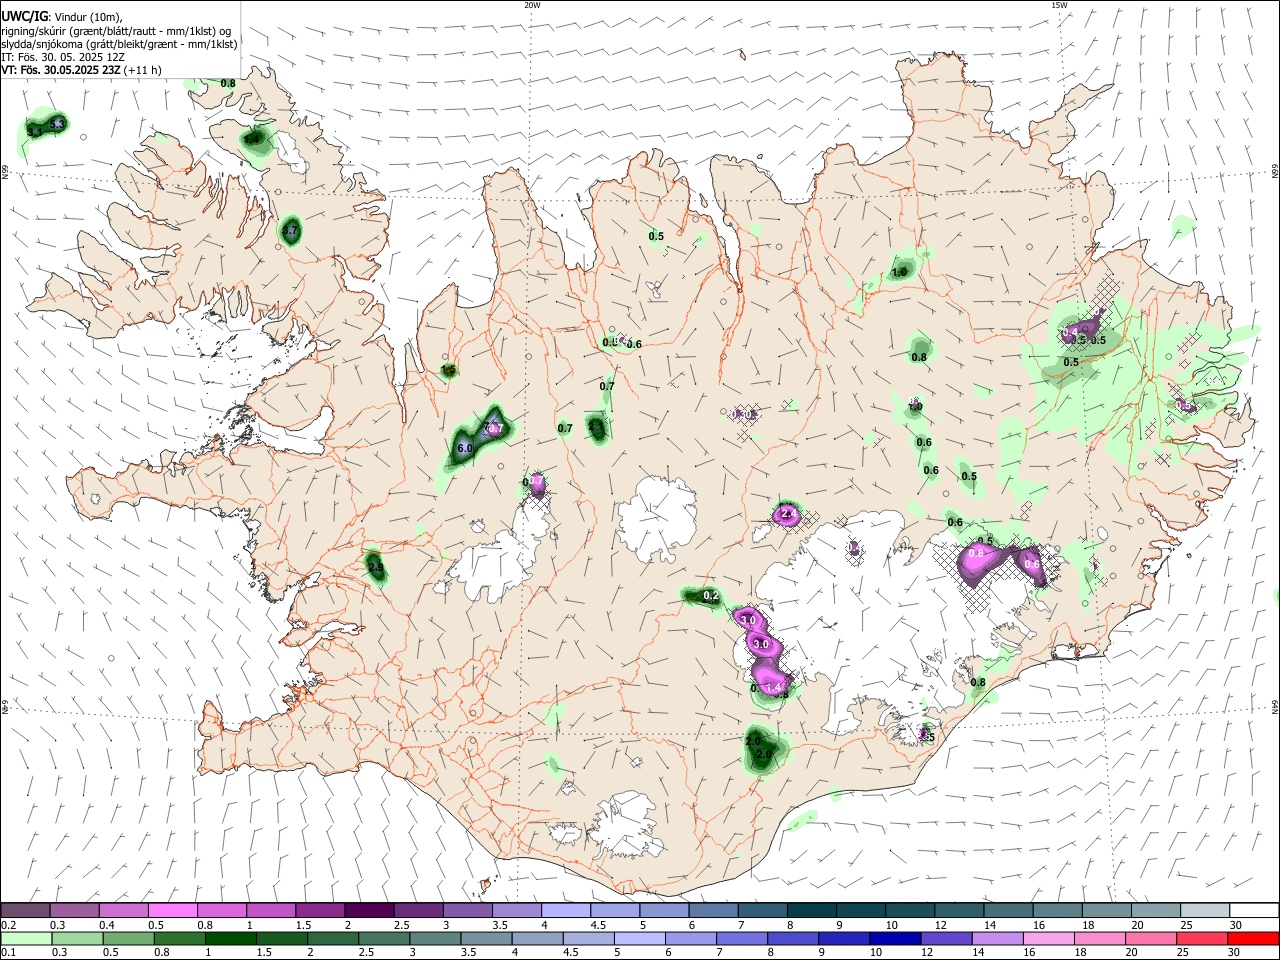Select lower legend swatch between 3 and 3.5

tap(435, 938)
